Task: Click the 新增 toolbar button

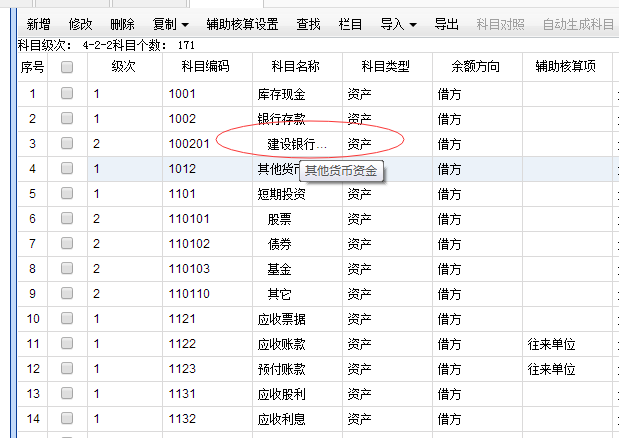Action: (39, 23)
